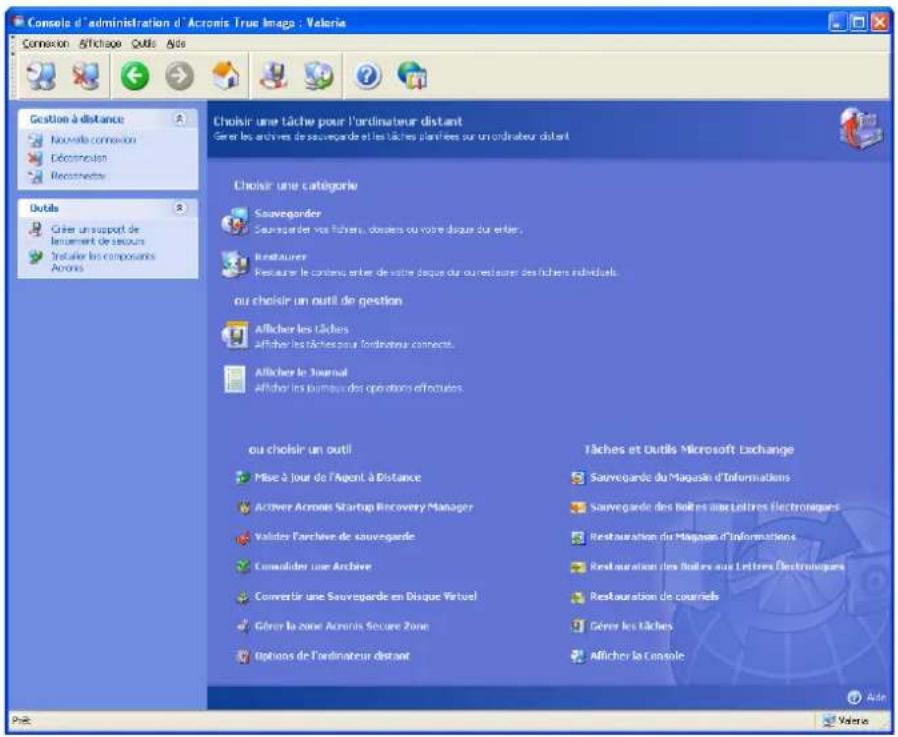Click Restauration du Magasin d'Informations link

692,537
